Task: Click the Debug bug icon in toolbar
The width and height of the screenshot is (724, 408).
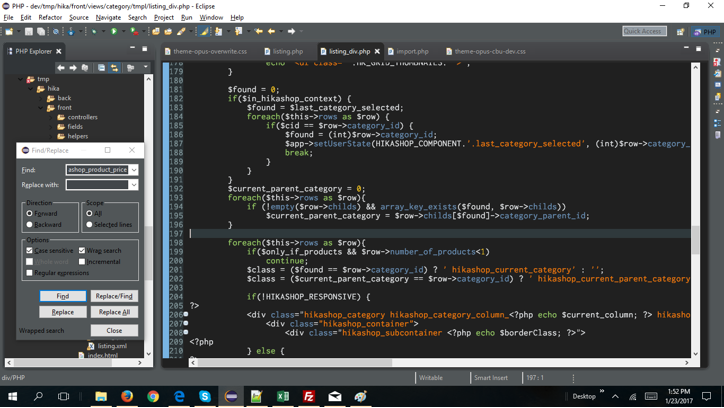Action: tap(94, 31)
